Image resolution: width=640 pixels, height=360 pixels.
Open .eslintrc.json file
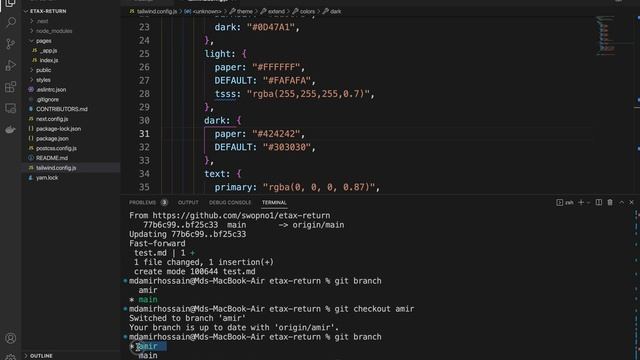click(x=51, y=90)
